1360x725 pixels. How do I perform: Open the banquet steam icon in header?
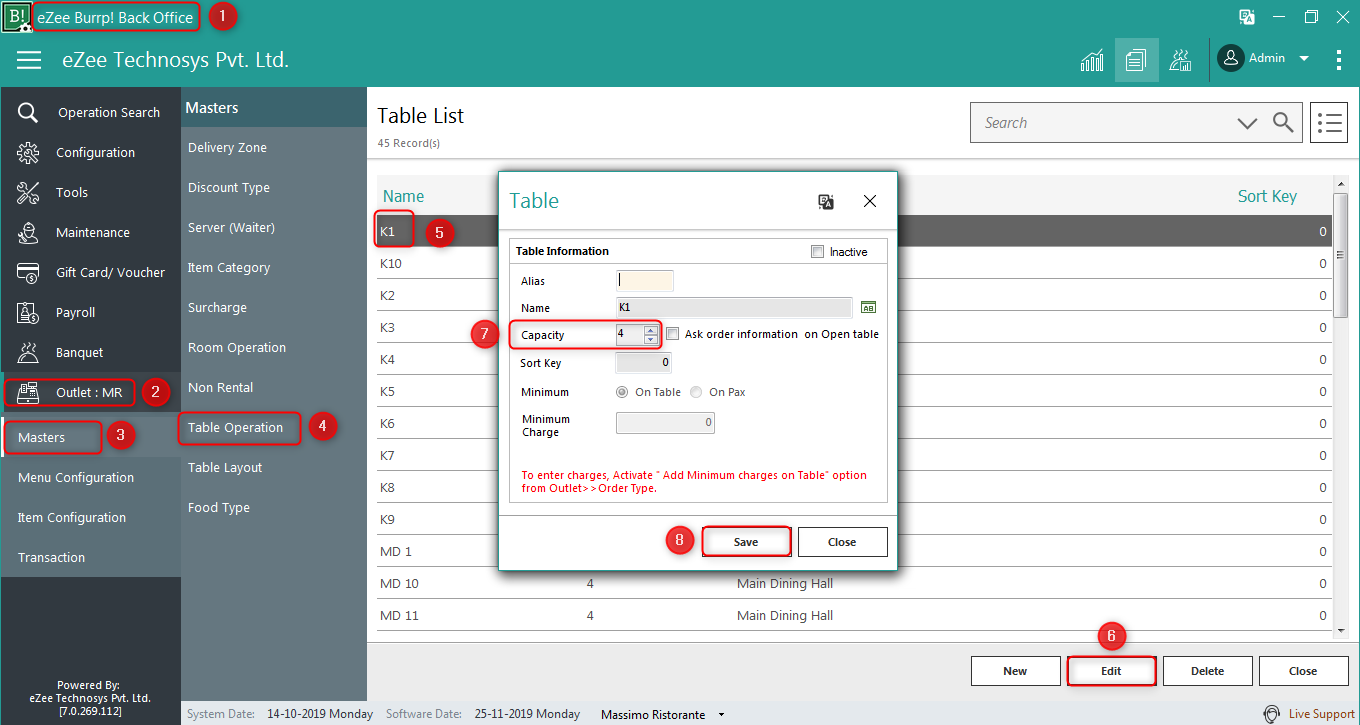pos(1181,60)
